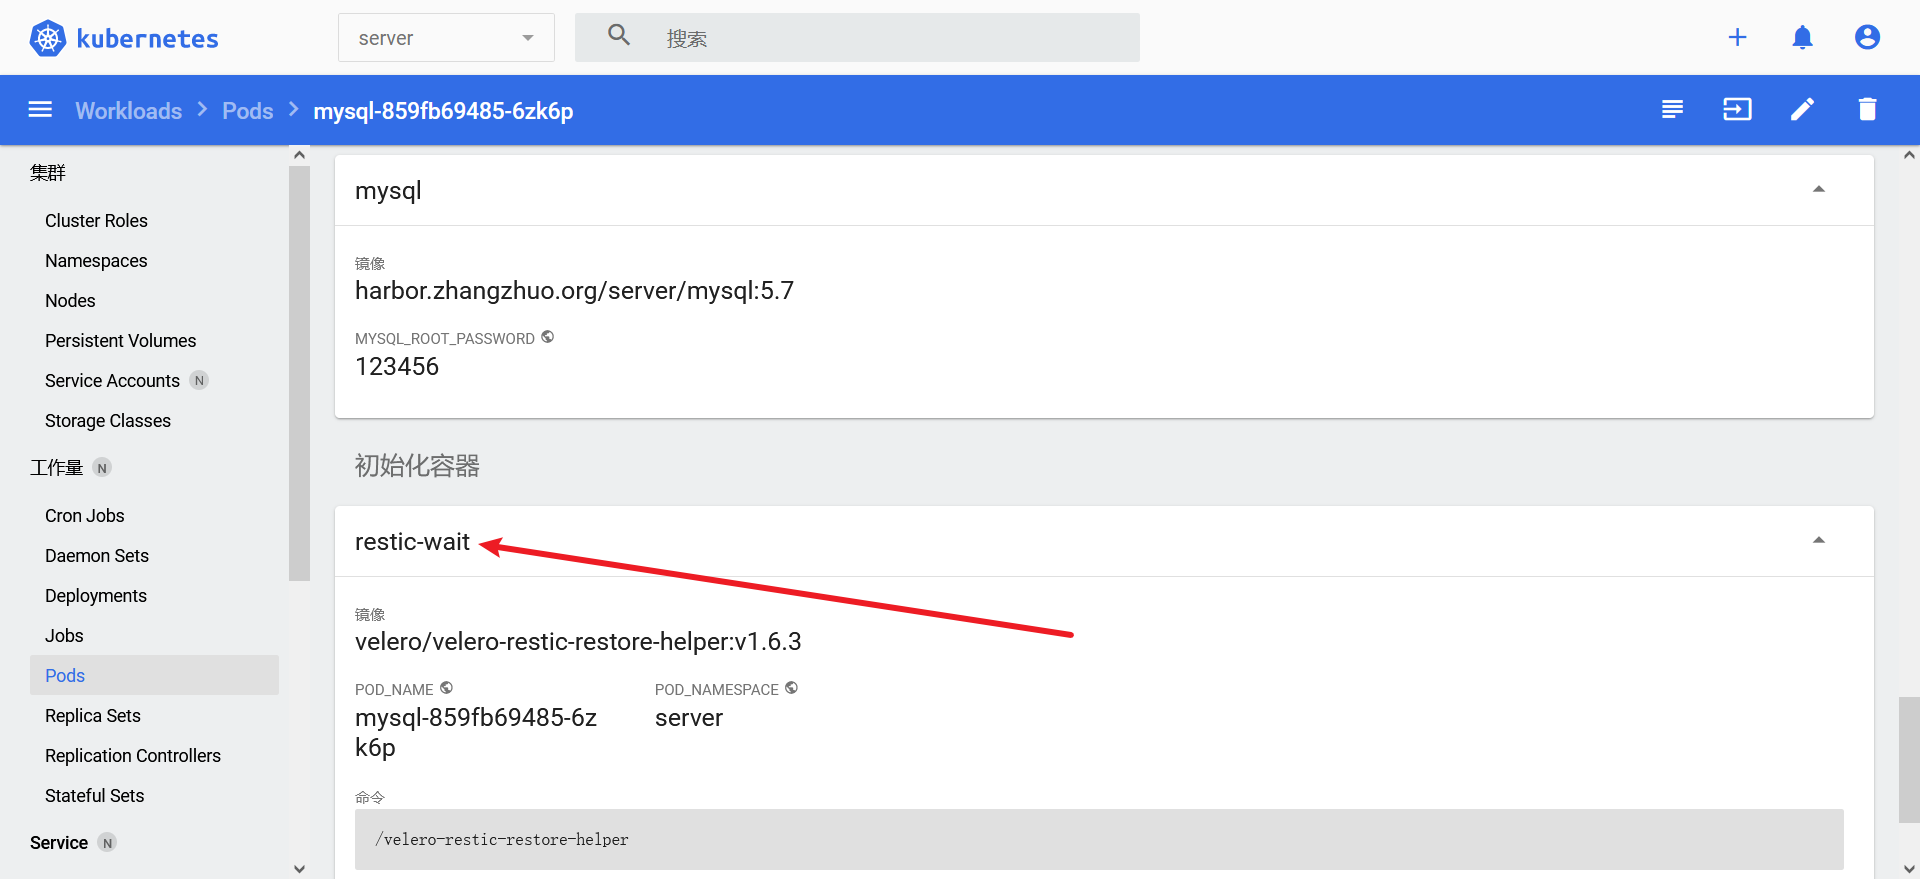Select Pods in sidebar
The width and height of the screenshot is (1920, 879).
pos(154,675)
